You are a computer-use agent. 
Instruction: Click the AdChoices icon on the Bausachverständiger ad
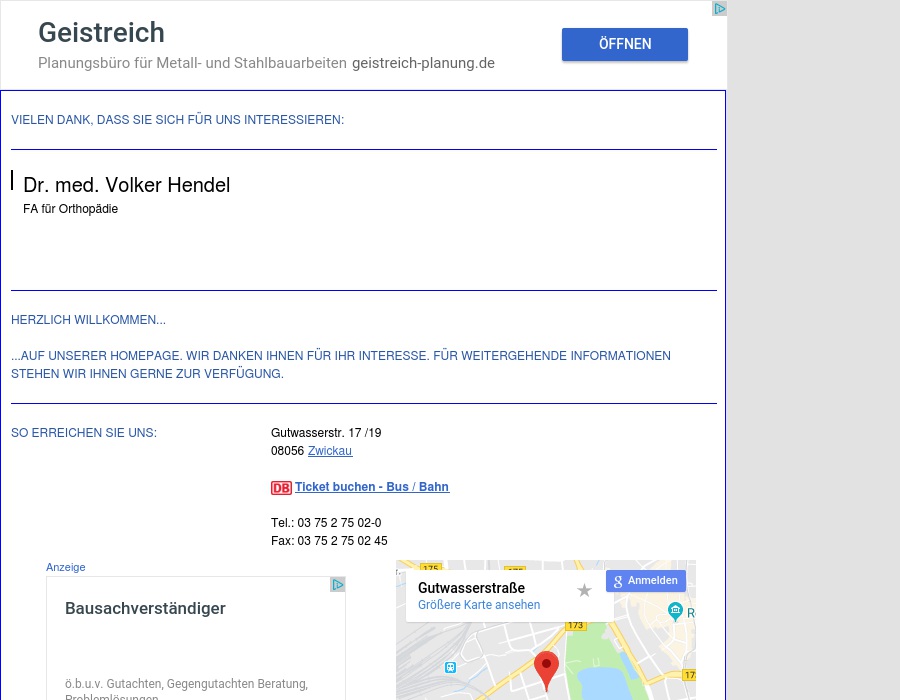pos(338,584)
